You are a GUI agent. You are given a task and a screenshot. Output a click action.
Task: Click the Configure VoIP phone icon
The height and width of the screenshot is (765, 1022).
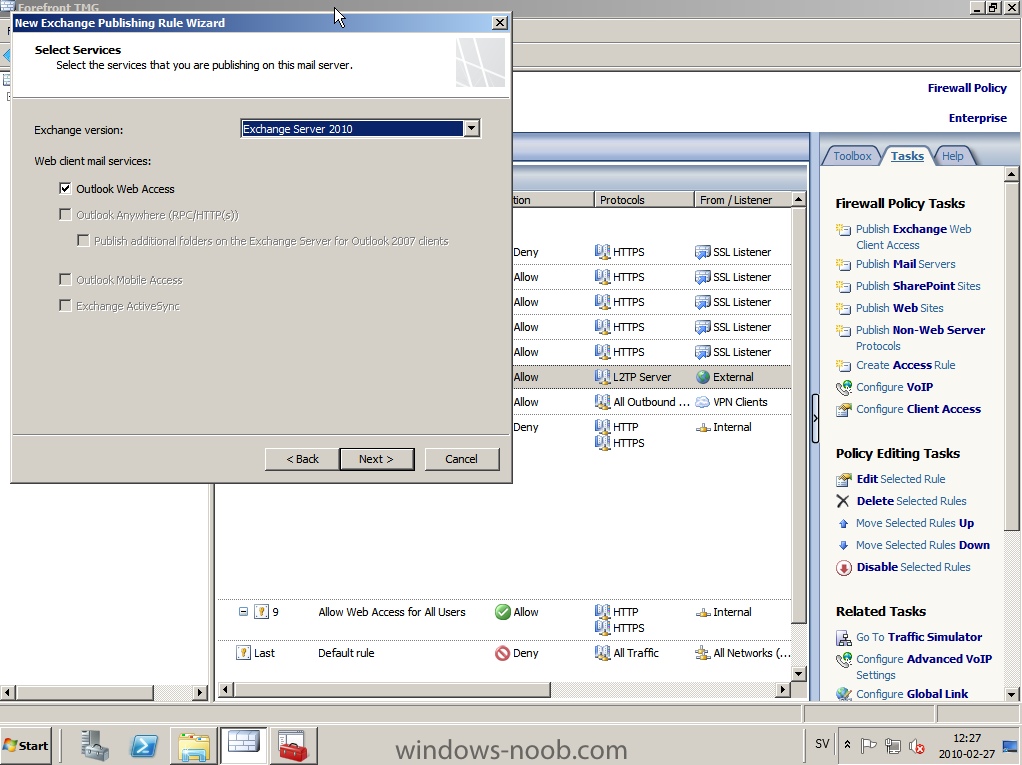[x=844, y=388]
